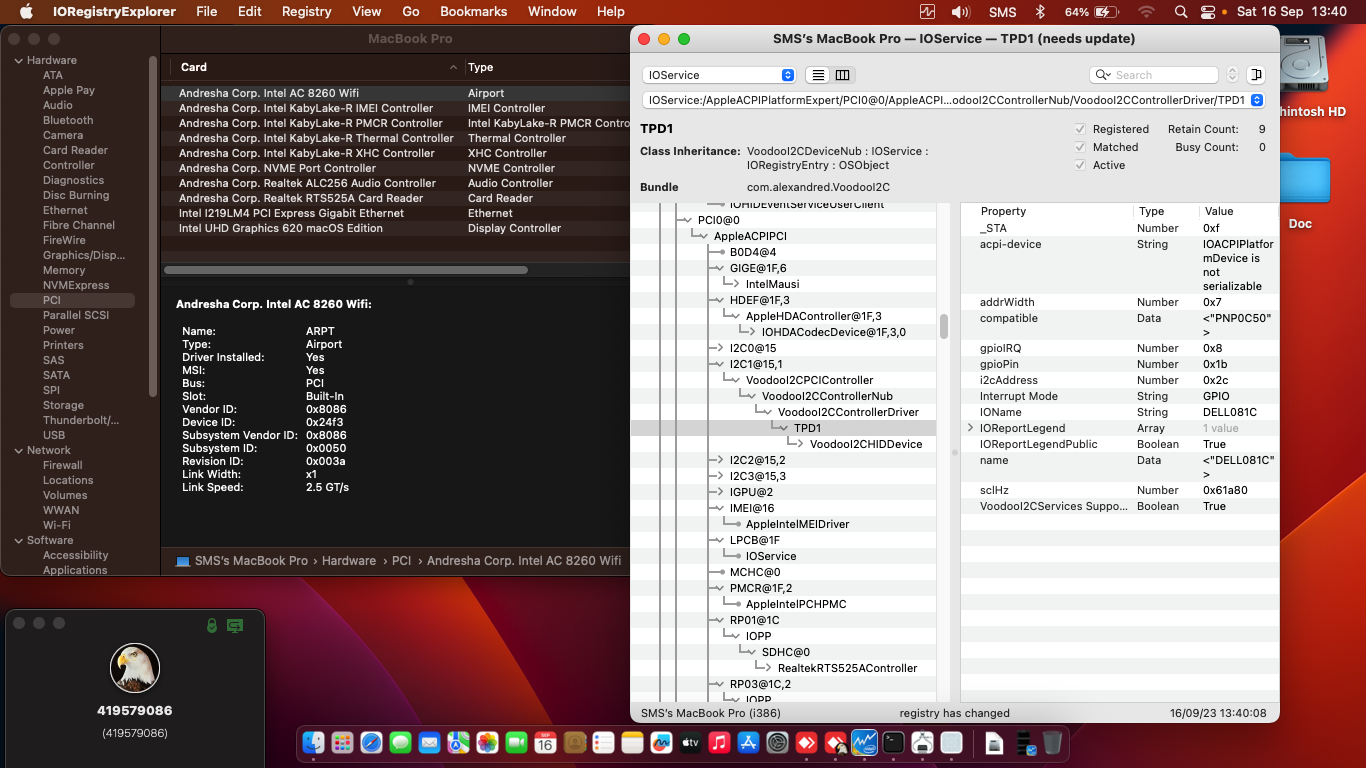1366x768 pixels.
Task: Toggle the Active checkbox
Action: [x=1080, y=165]
